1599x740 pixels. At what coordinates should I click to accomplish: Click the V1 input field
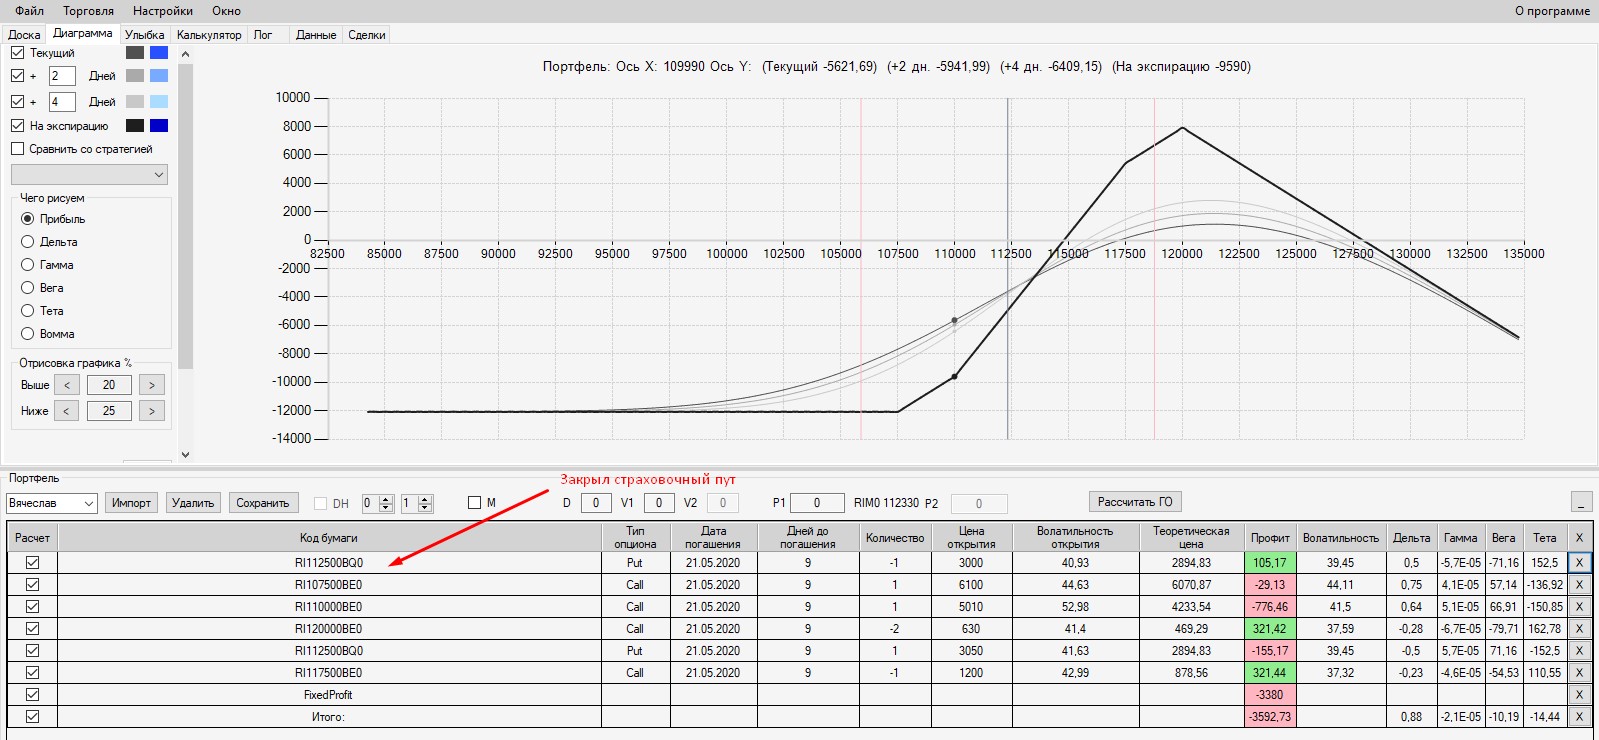659,503
